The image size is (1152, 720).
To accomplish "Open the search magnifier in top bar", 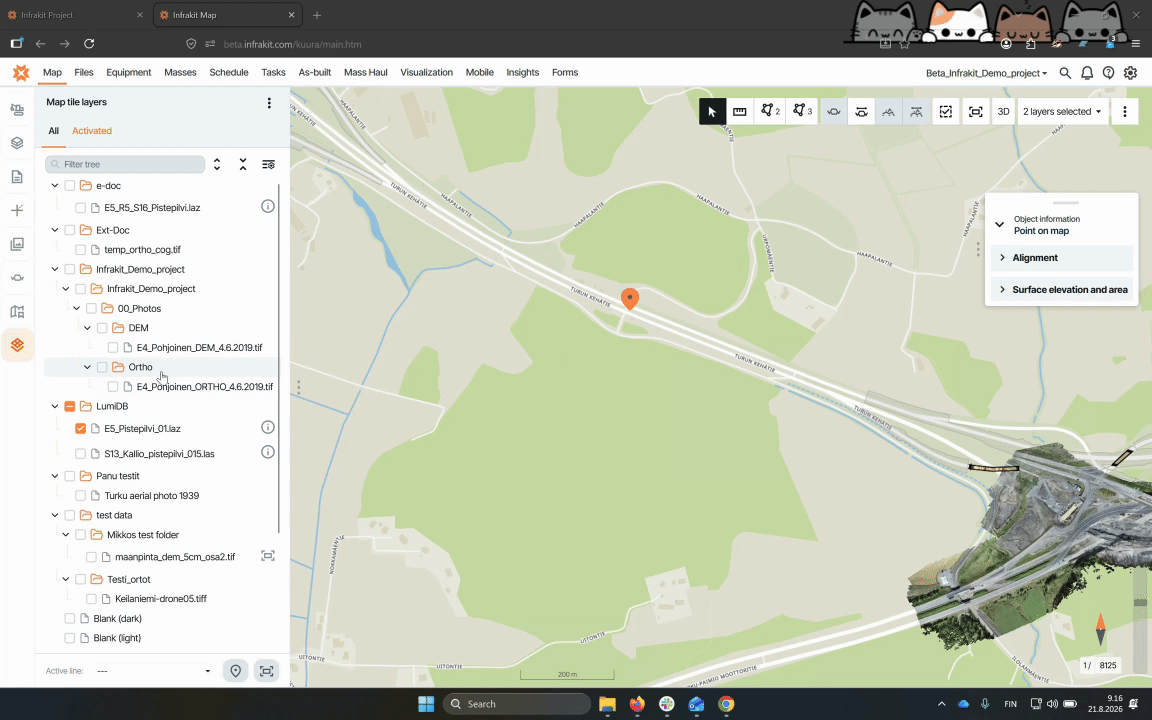I will 1065,73.
